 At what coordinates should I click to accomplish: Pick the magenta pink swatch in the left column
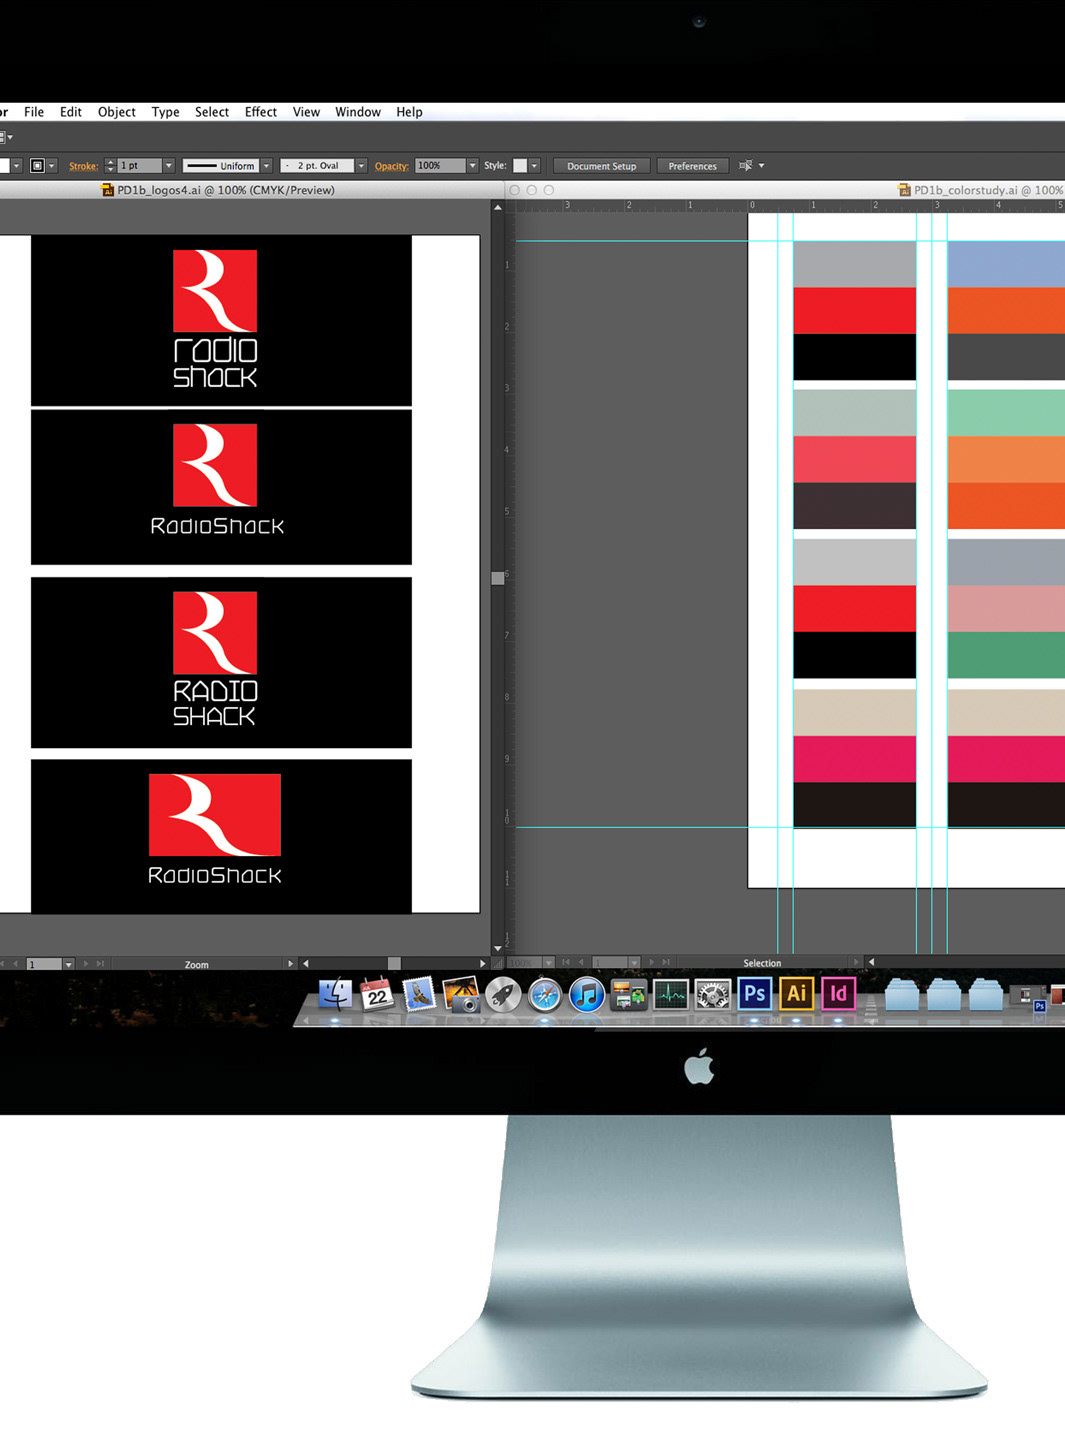pyautogui.click(x=854, y=759)
